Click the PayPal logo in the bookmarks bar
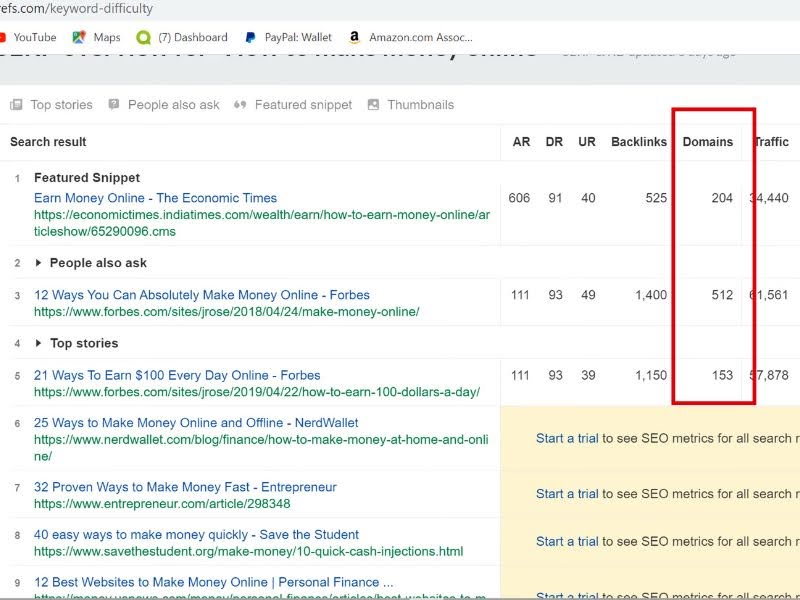The image size is (800, 600). 250,37
